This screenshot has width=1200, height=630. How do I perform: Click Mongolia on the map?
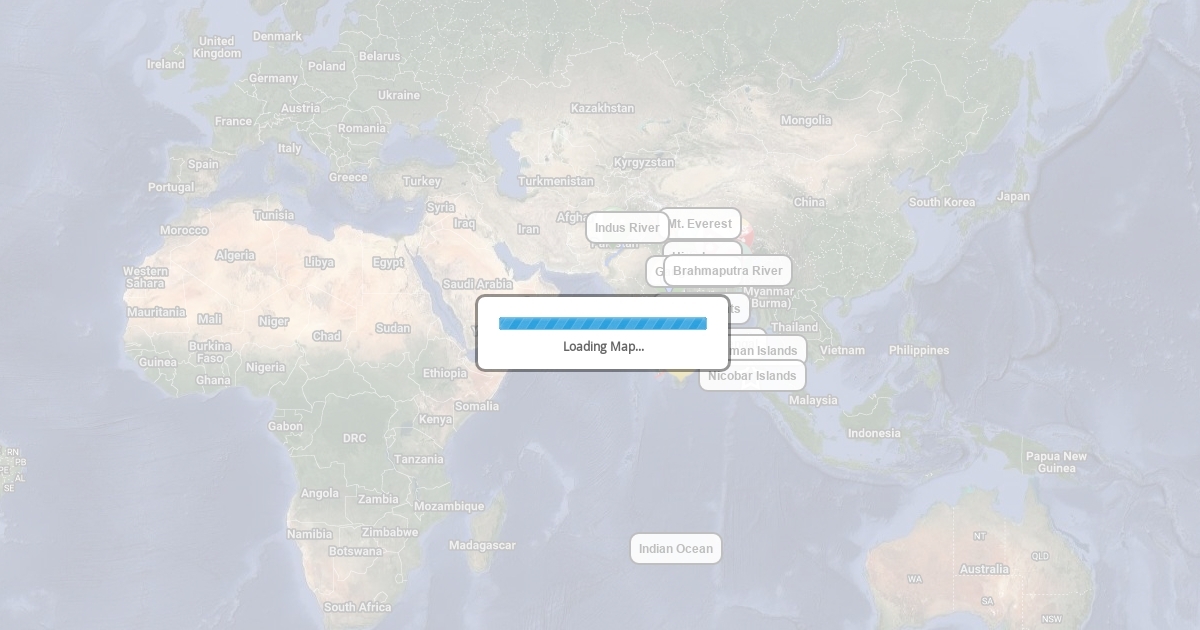(x=806, y=120)
